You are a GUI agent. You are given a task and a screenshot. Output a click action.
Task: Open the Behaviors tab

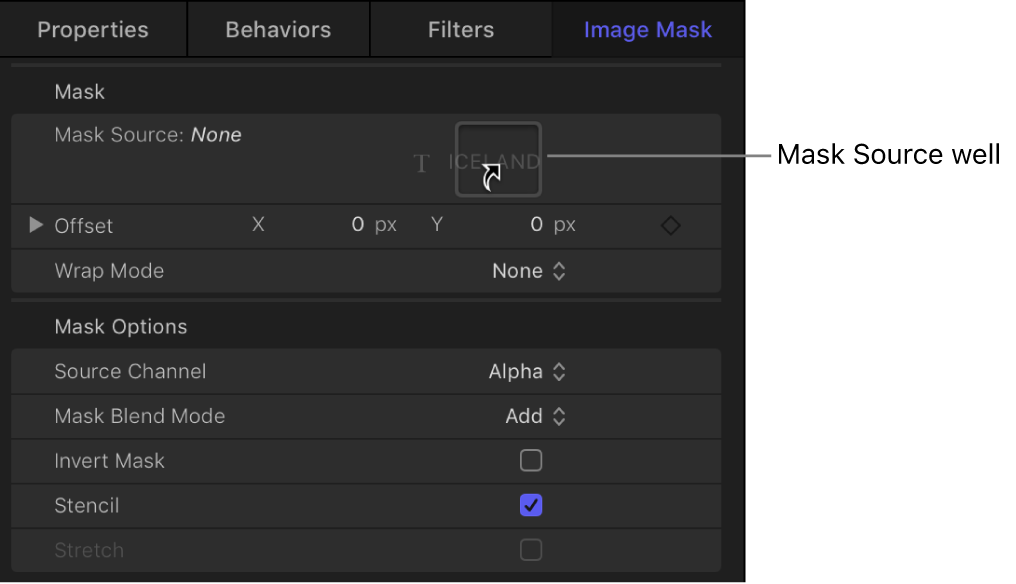277,29
